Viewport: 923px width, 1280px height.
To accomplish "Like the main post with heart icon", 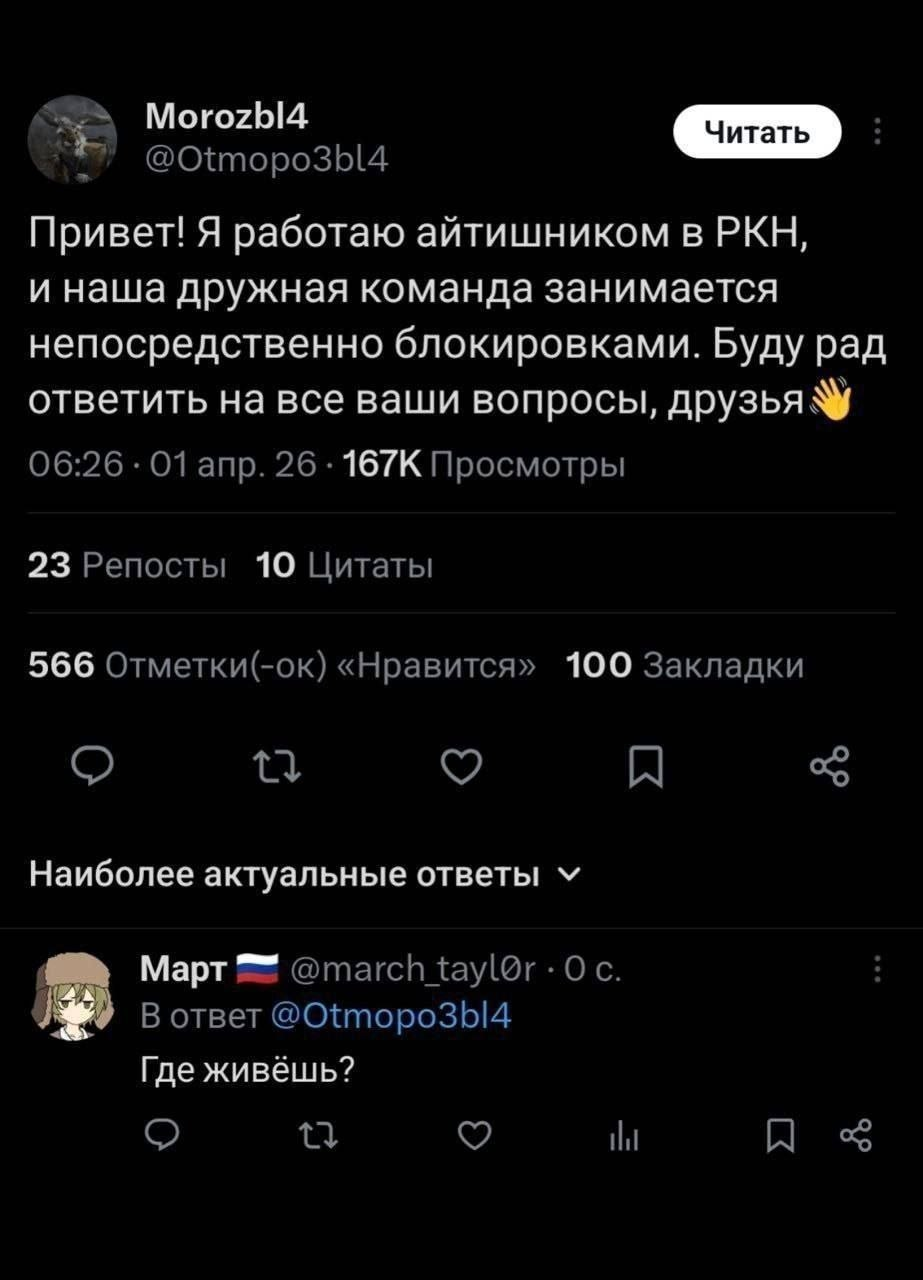I will 463,769.
